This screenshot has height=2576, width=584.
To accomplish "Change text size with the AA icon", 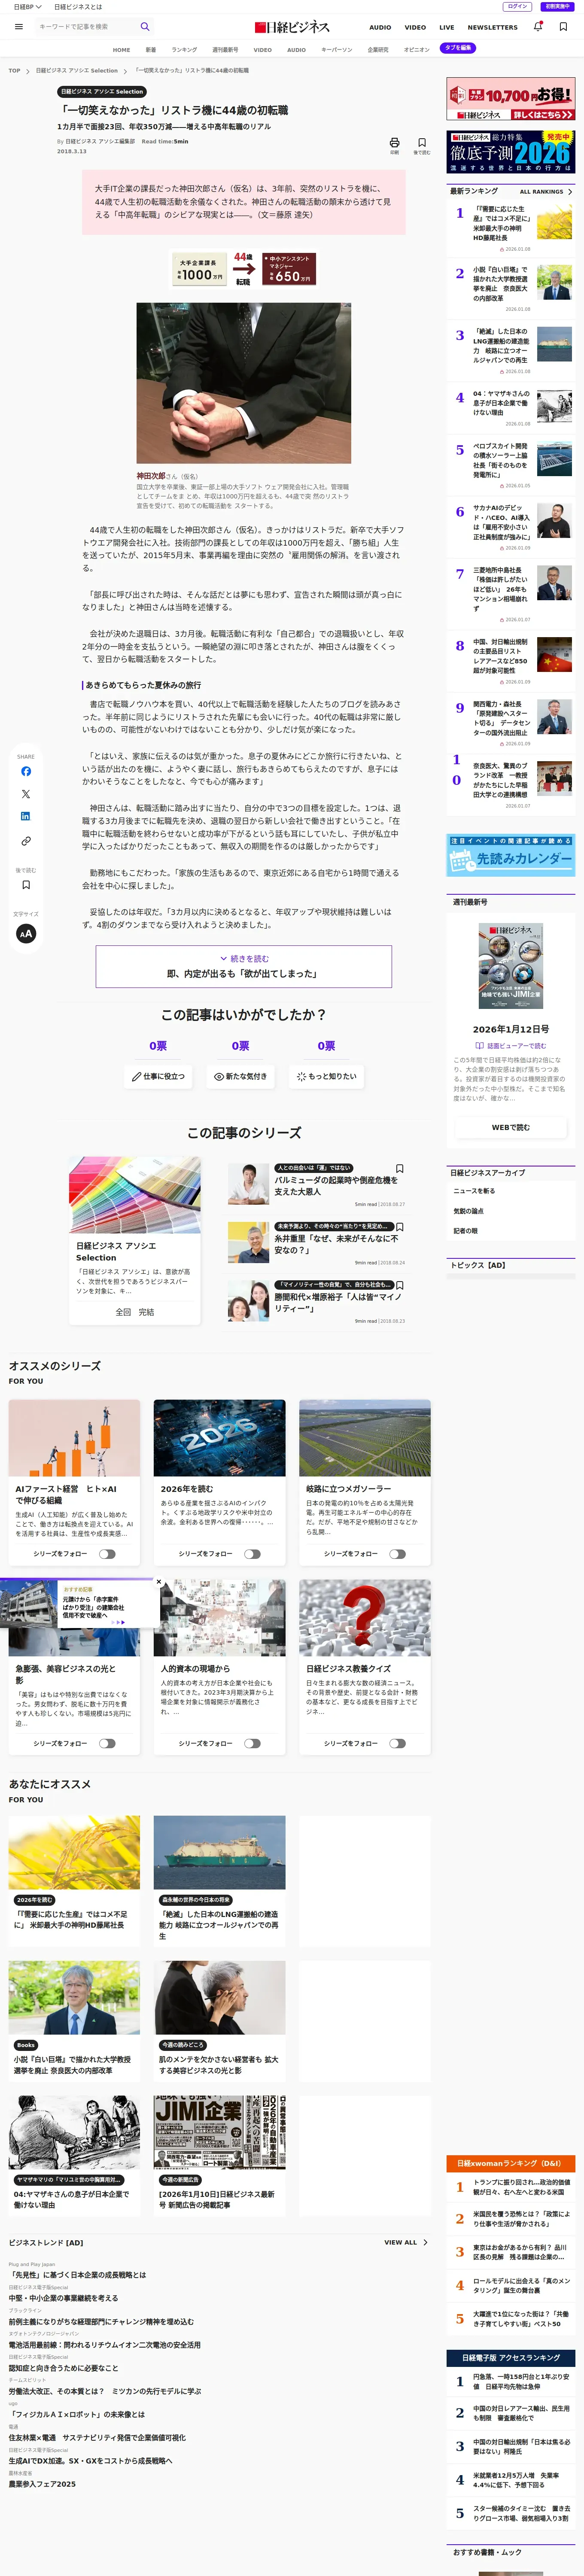I will (26, 933).
